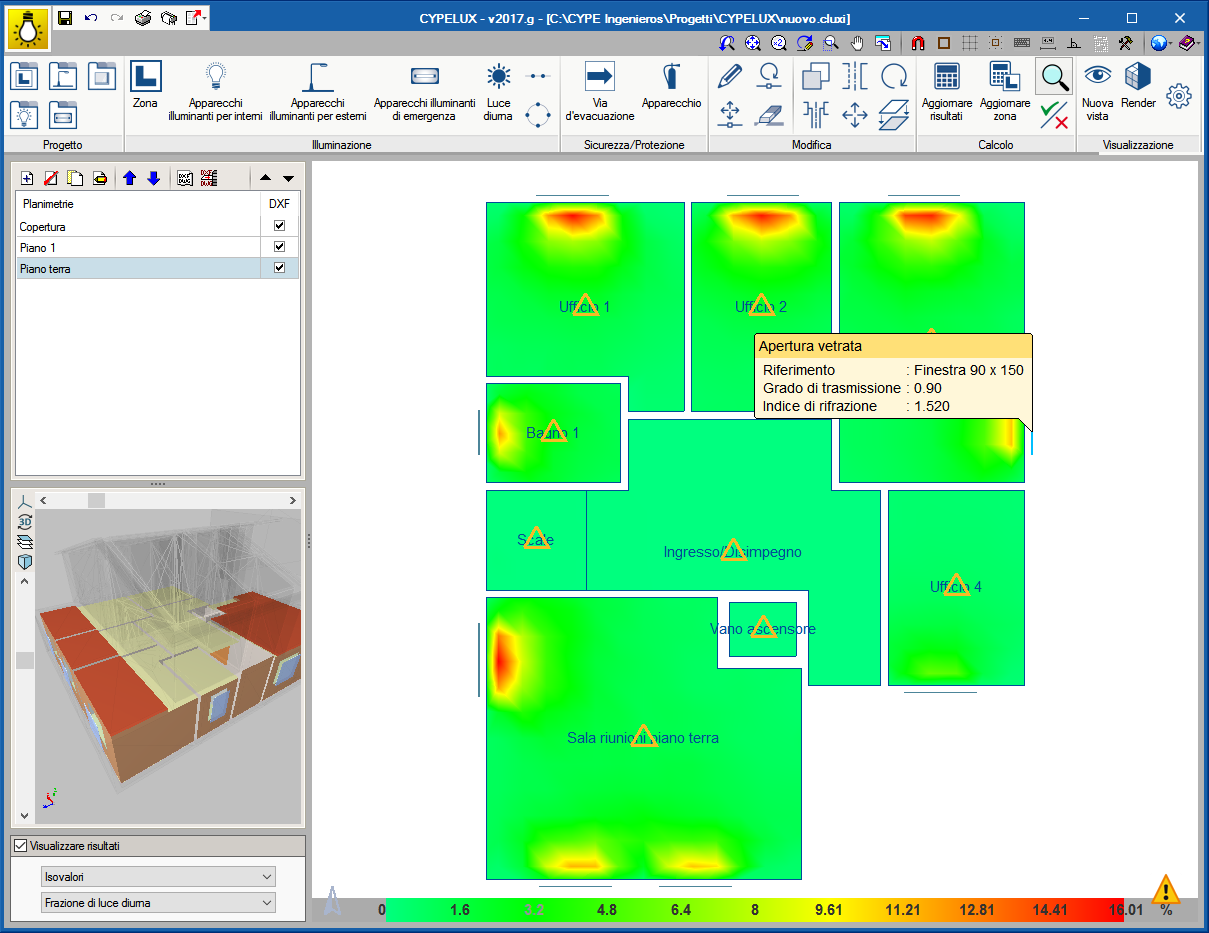Choose the Luce diurna tool
This screenshot has width=1209, height=933.
[x=498, y=92]
